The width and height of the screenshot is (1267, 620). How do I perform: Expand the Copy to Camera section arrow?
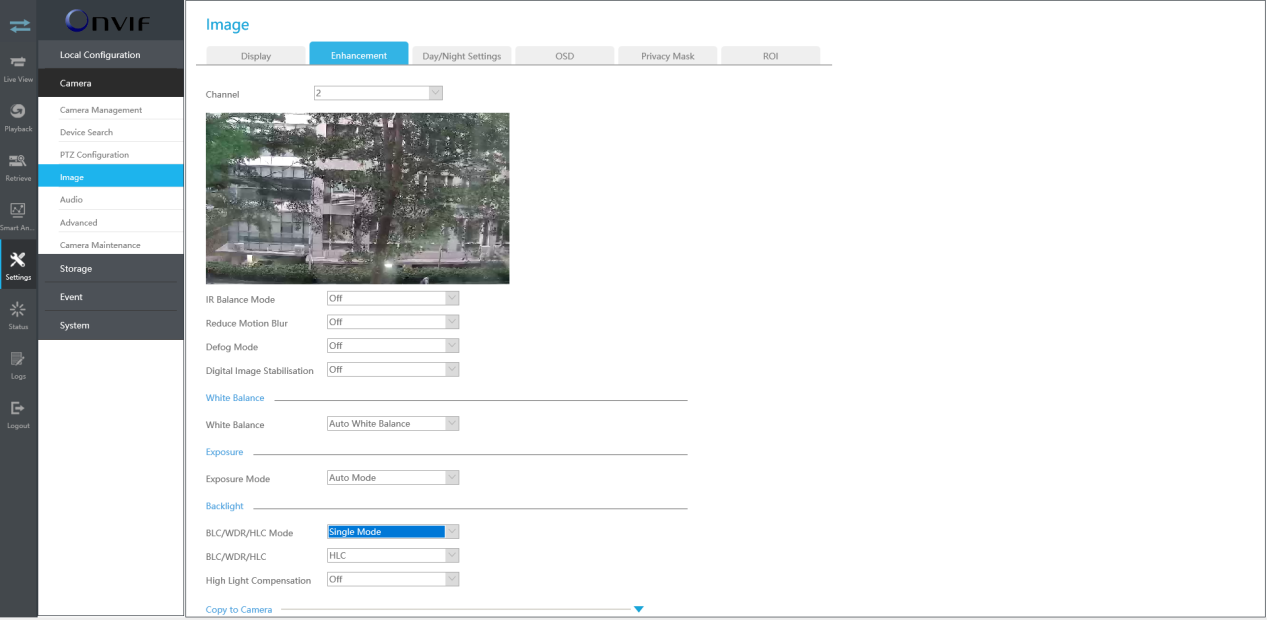[638, 609]
